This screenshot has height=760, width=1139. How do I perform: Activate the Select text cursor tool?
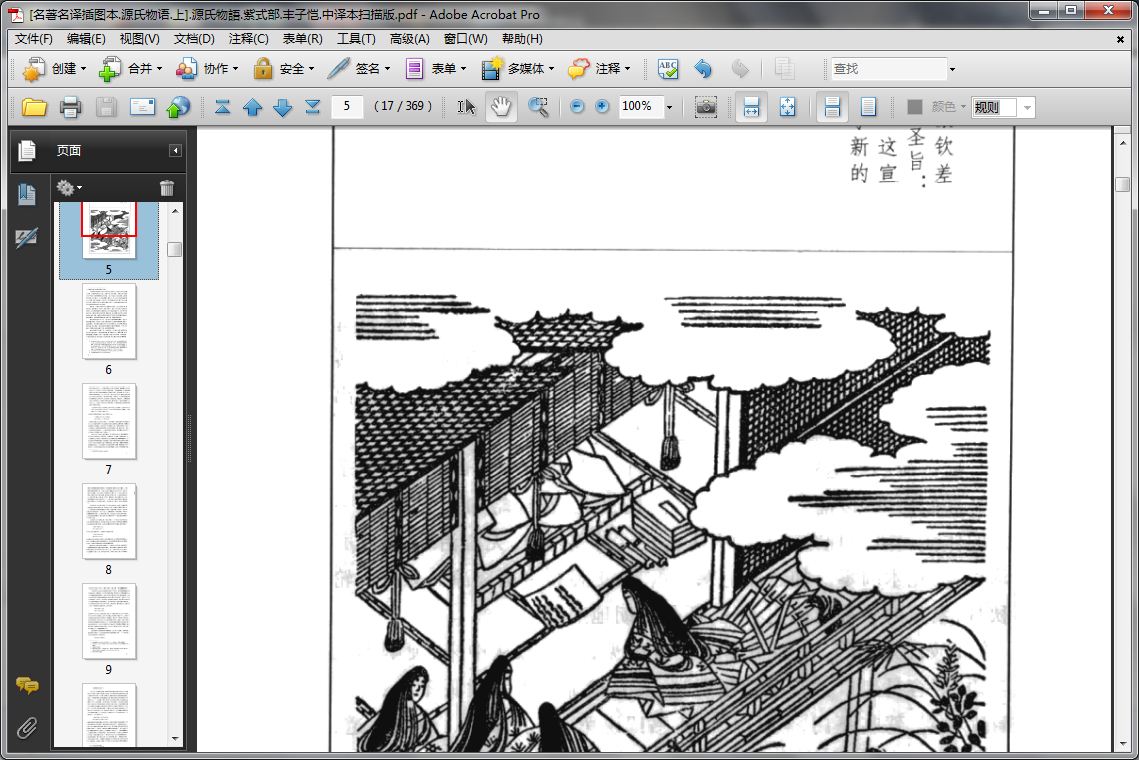(466, 107)
